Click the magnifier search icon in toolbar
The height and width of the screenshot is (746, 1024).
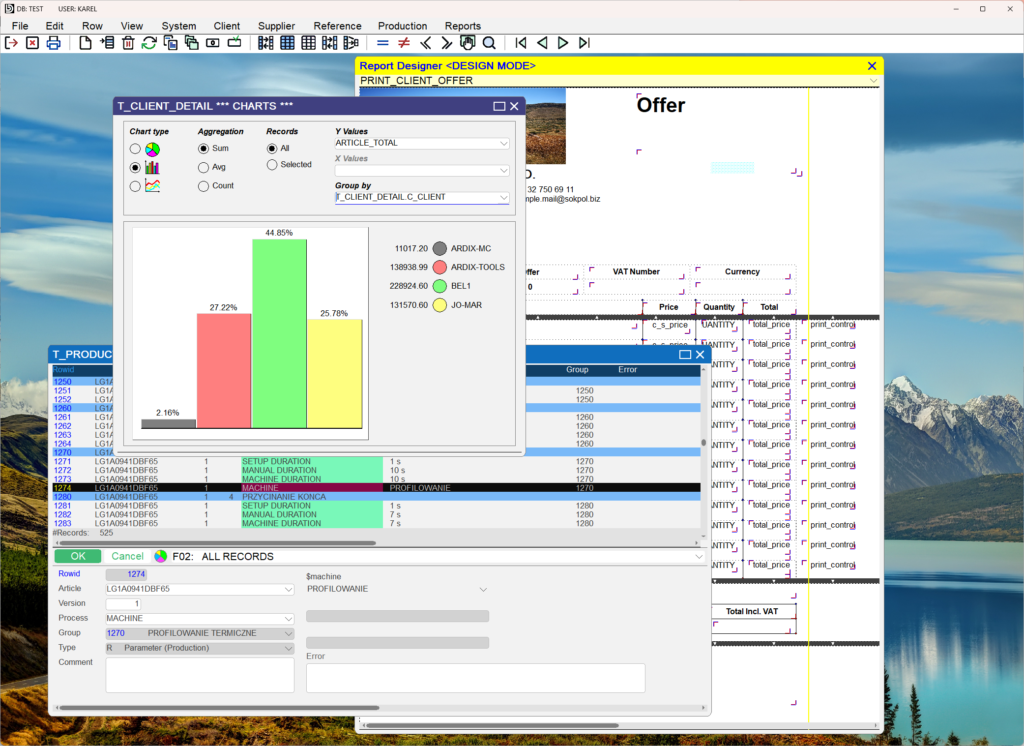(489, 43)
